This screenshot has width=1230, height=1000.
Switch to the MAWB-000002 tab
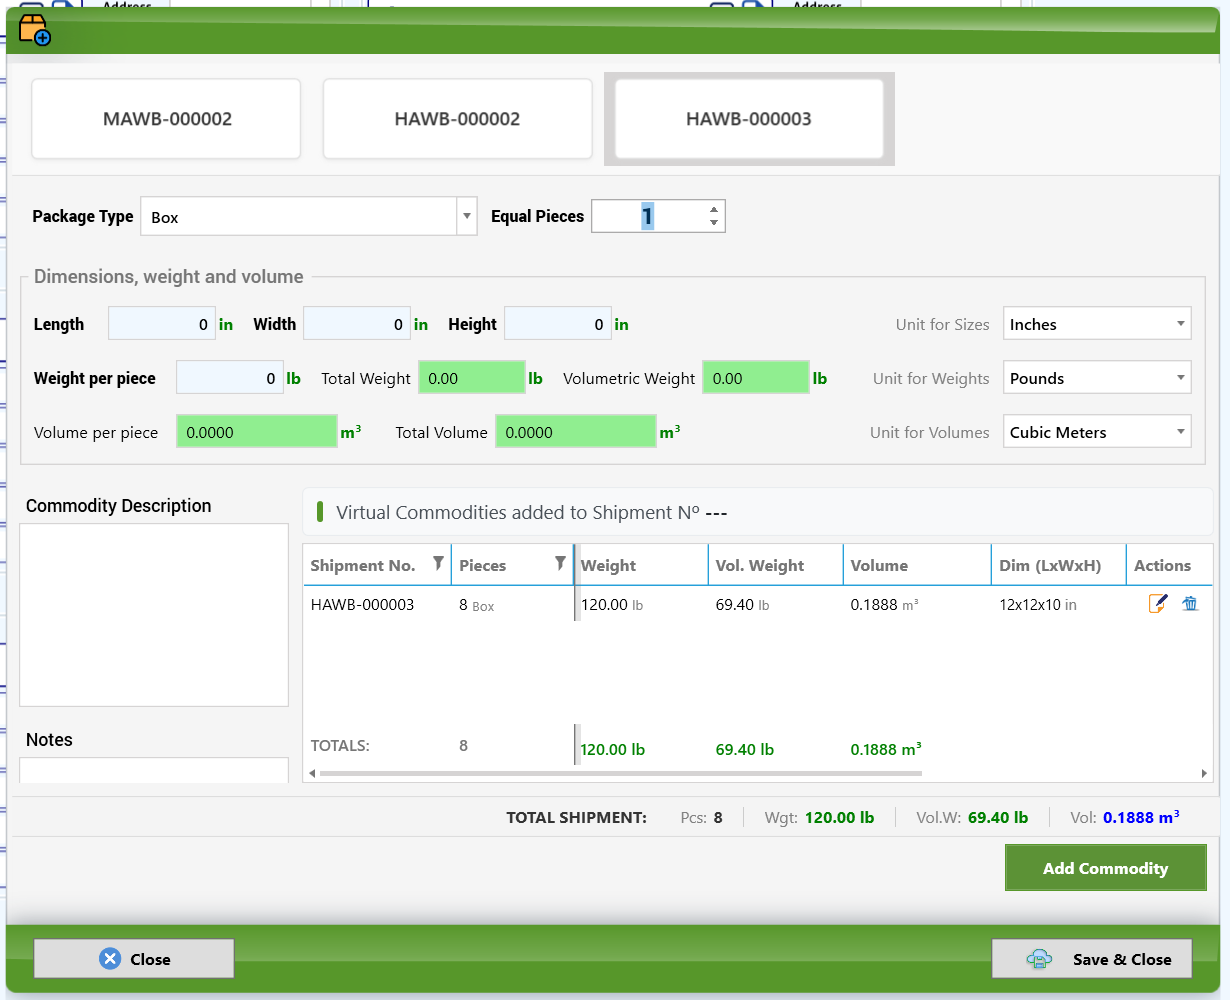[167, 119]
